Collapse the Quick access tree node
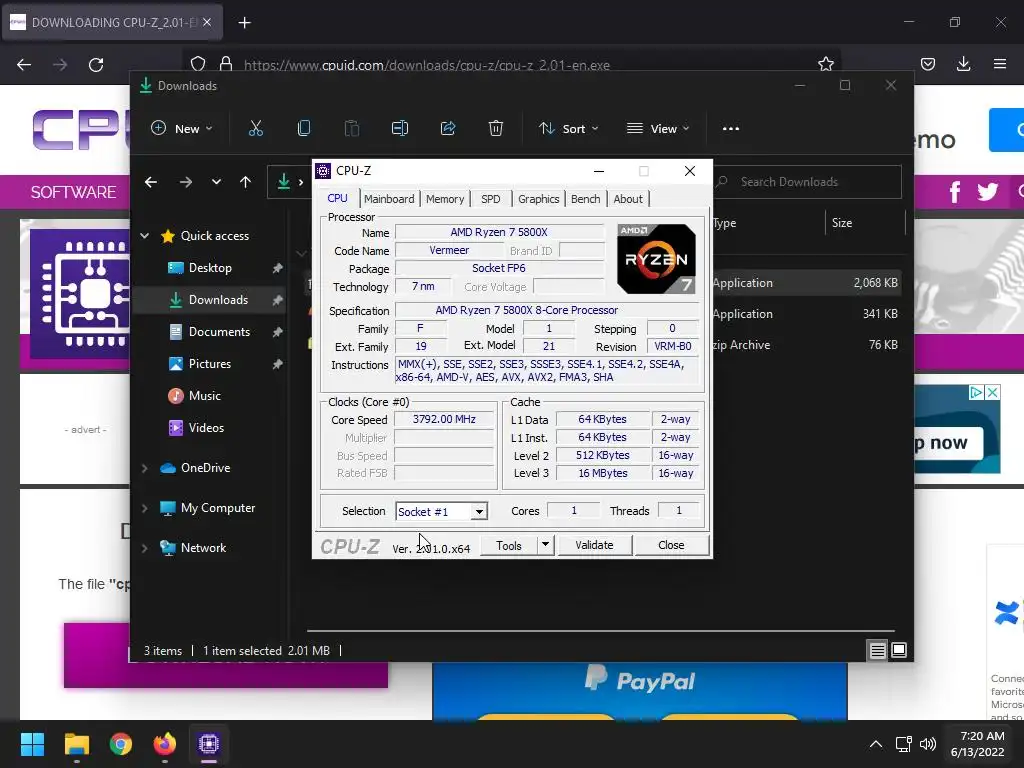Screen dimensions: 1024x768 click(144, 236)
